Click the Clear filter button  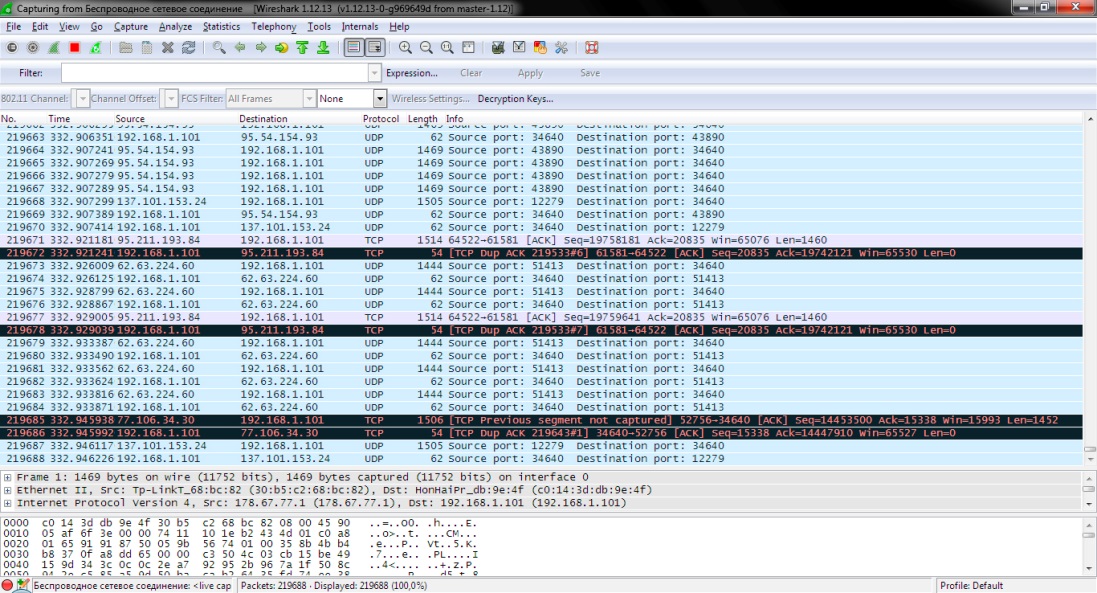pyautogui.click(x=471, y=73)
